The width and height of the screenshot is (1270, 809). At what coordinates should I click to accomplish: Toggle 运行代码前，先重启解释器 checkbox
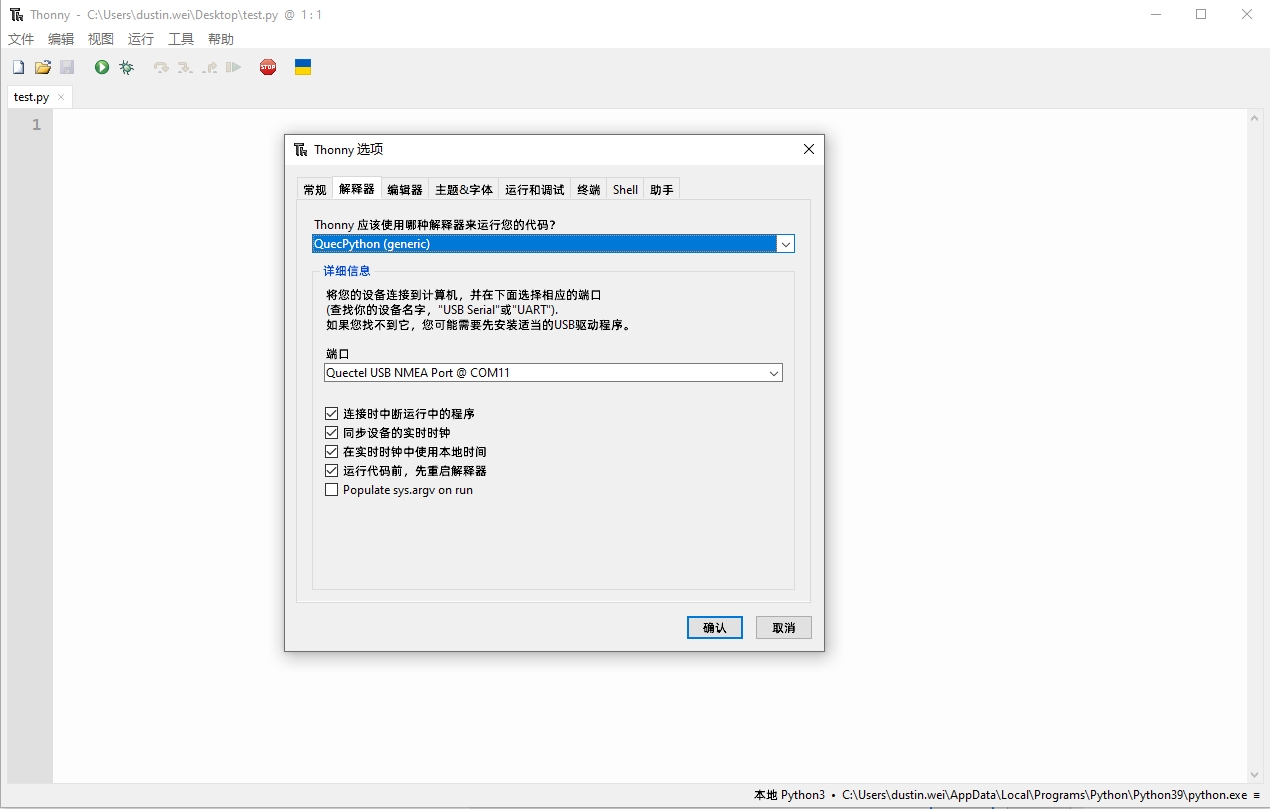[332, 470]
